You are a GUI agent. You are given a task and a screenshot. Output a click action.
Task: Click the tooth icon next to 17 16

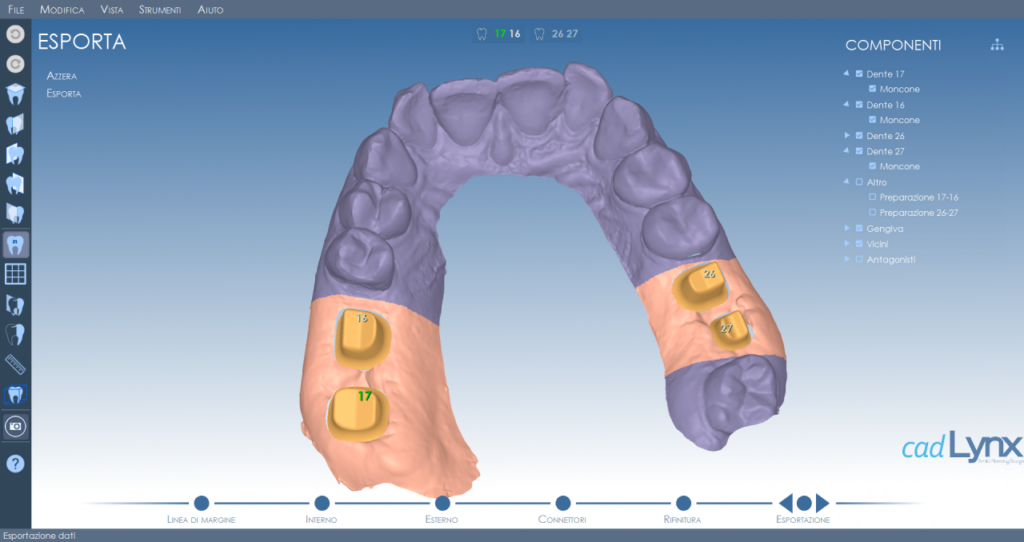[x=482, y=34]
